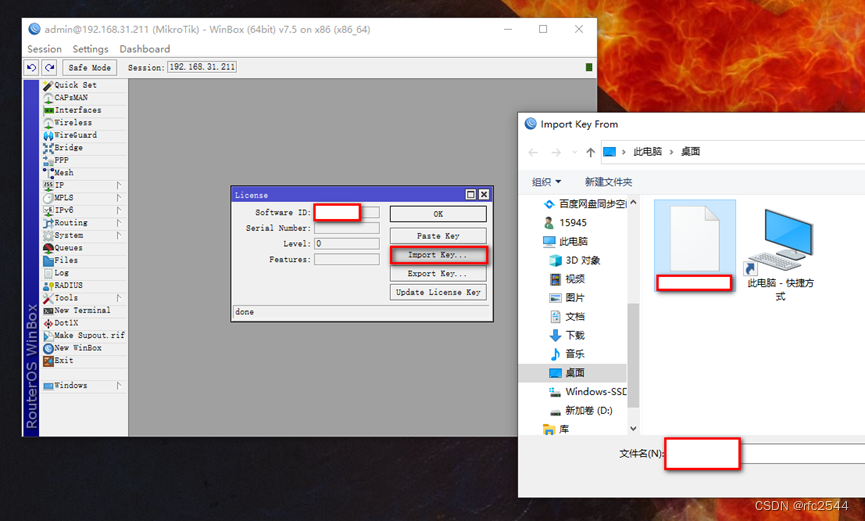Open Wireless section
This screenshot has width=865, height=521.
[84, 123]
